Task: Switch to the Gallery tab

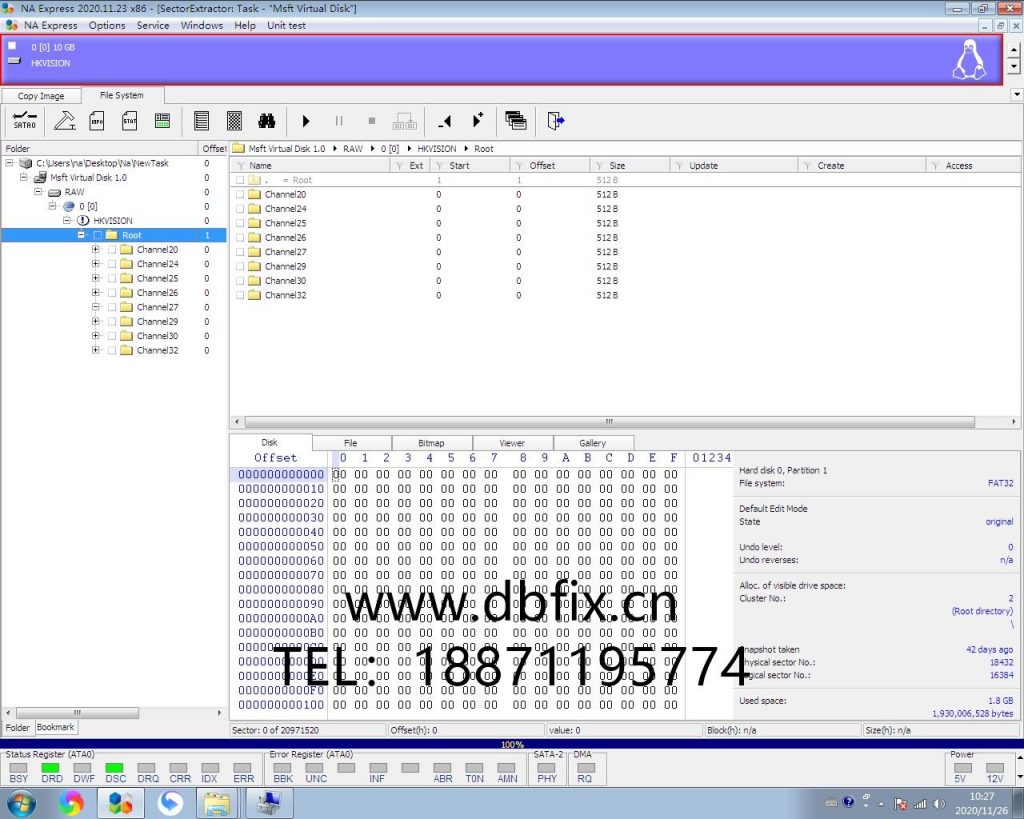Action: [x=592, y=443]
